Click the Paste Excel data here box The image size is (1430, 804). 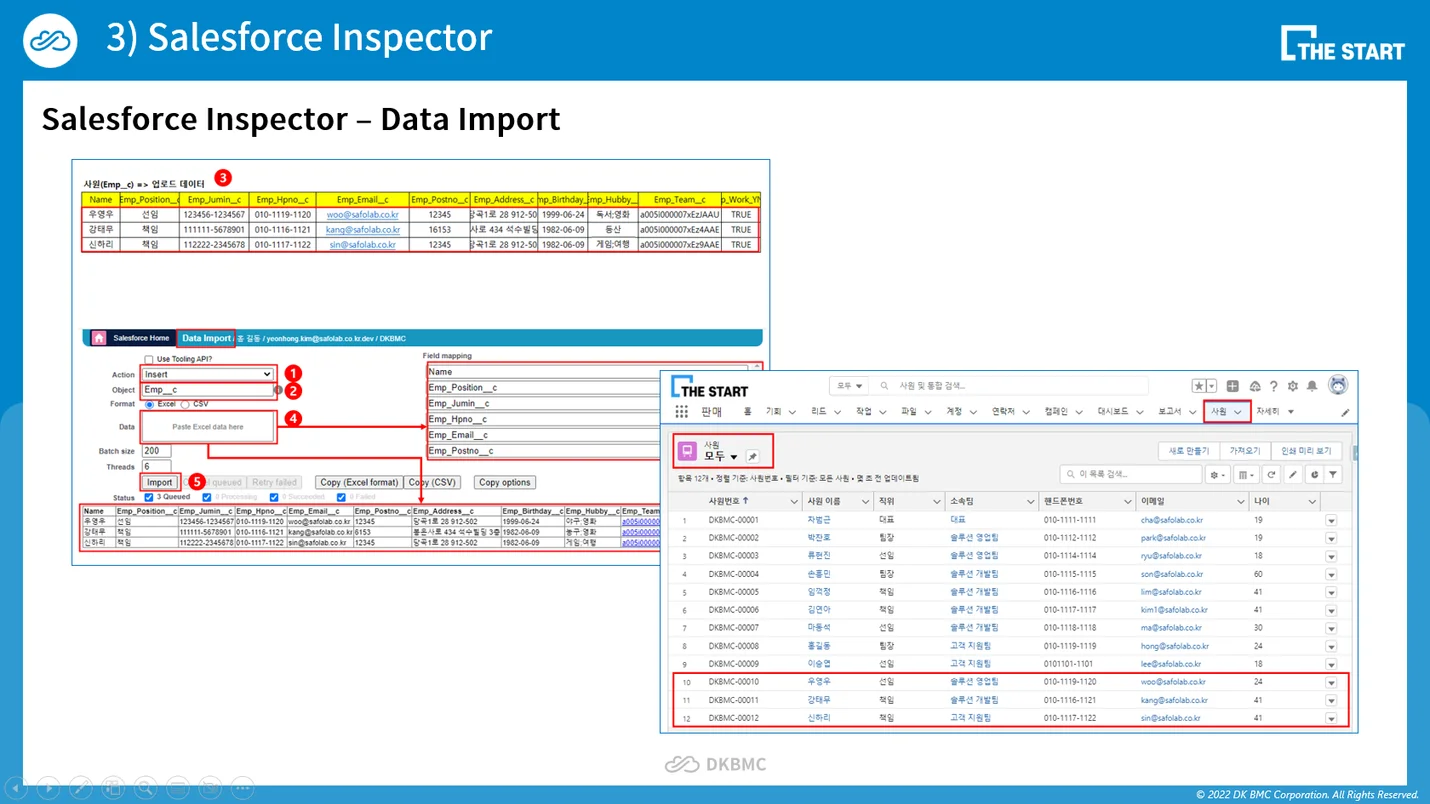tap(208, 426)
